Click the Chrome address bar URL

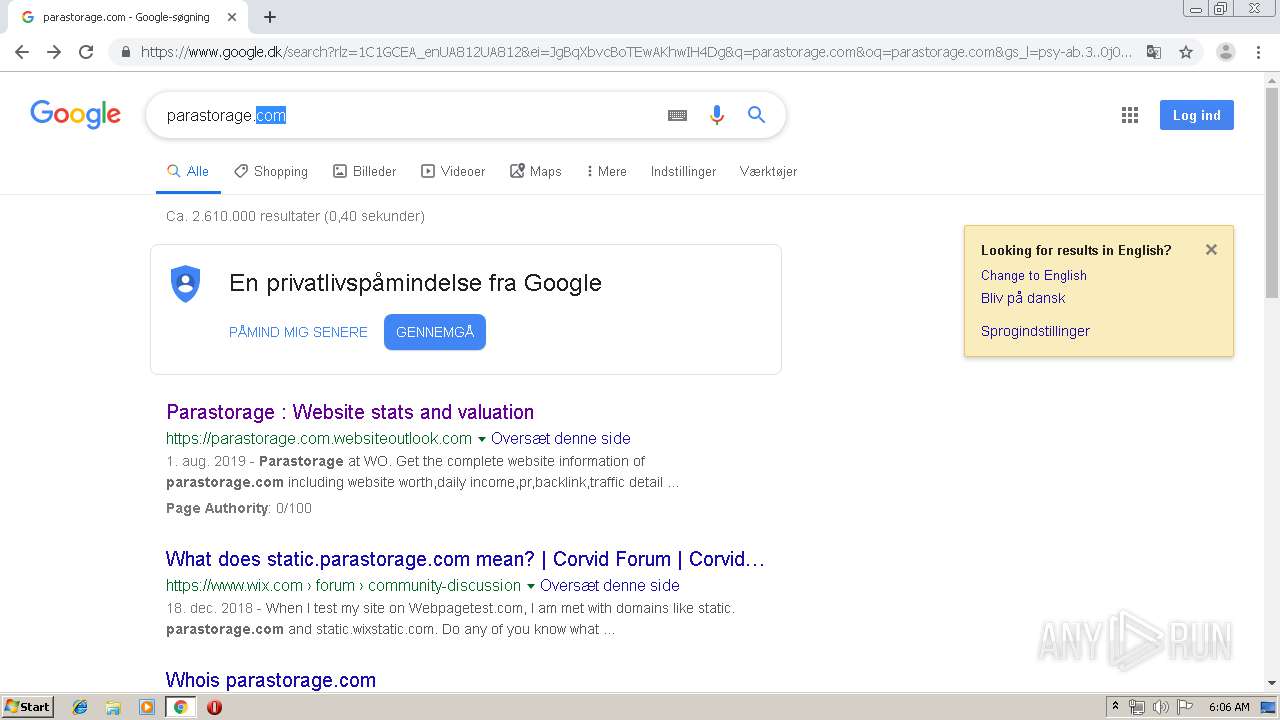coord(636,52)
